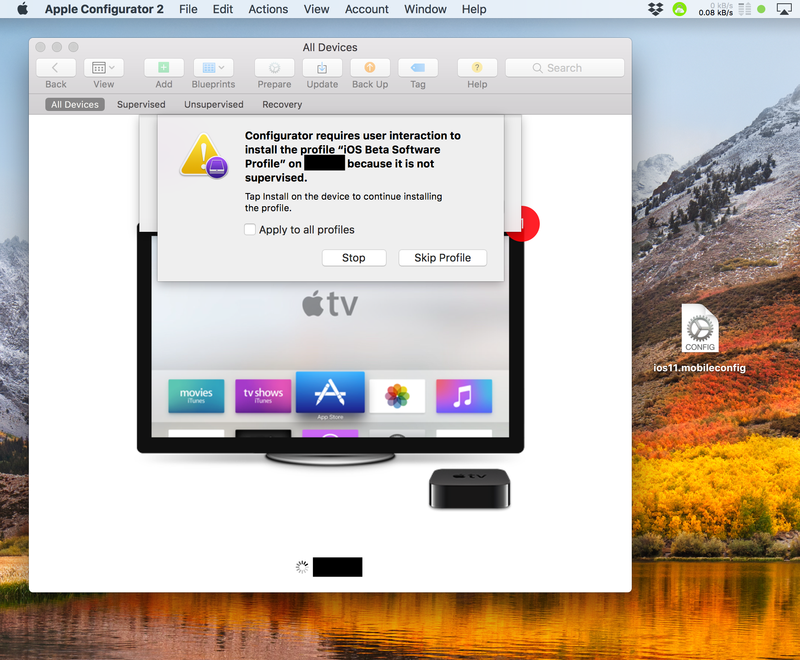
Task: Click the Prepare gear icon
Action: (274, 68)
